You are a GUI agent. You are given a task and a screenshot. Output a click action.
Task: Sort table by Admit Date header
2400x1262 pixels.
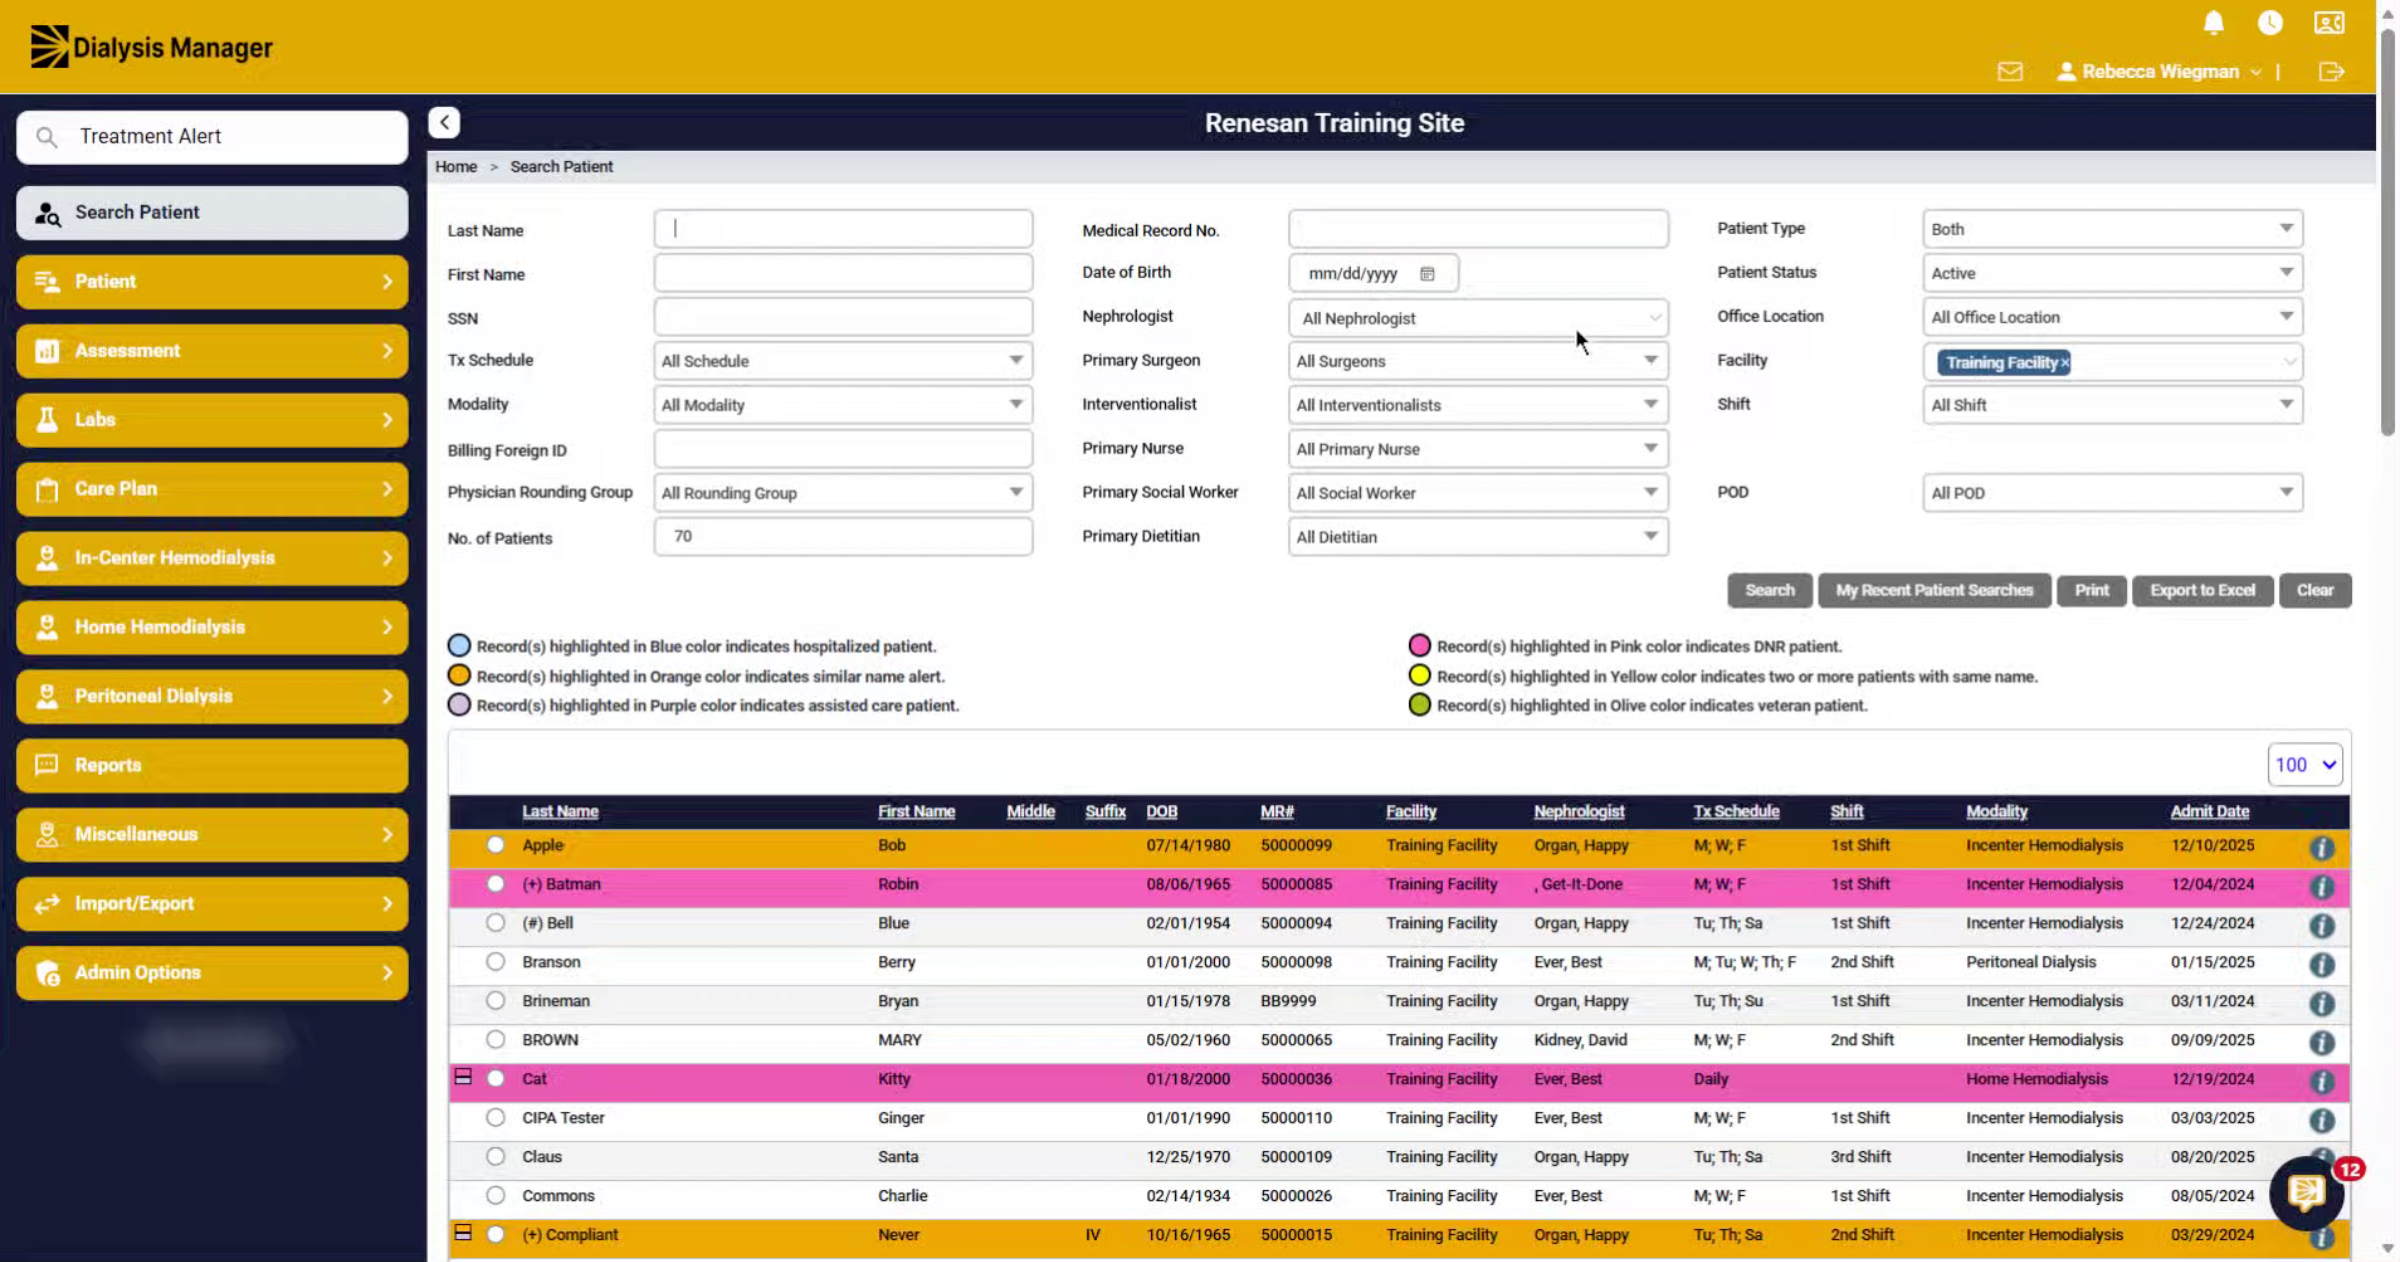coord(2209,811)
